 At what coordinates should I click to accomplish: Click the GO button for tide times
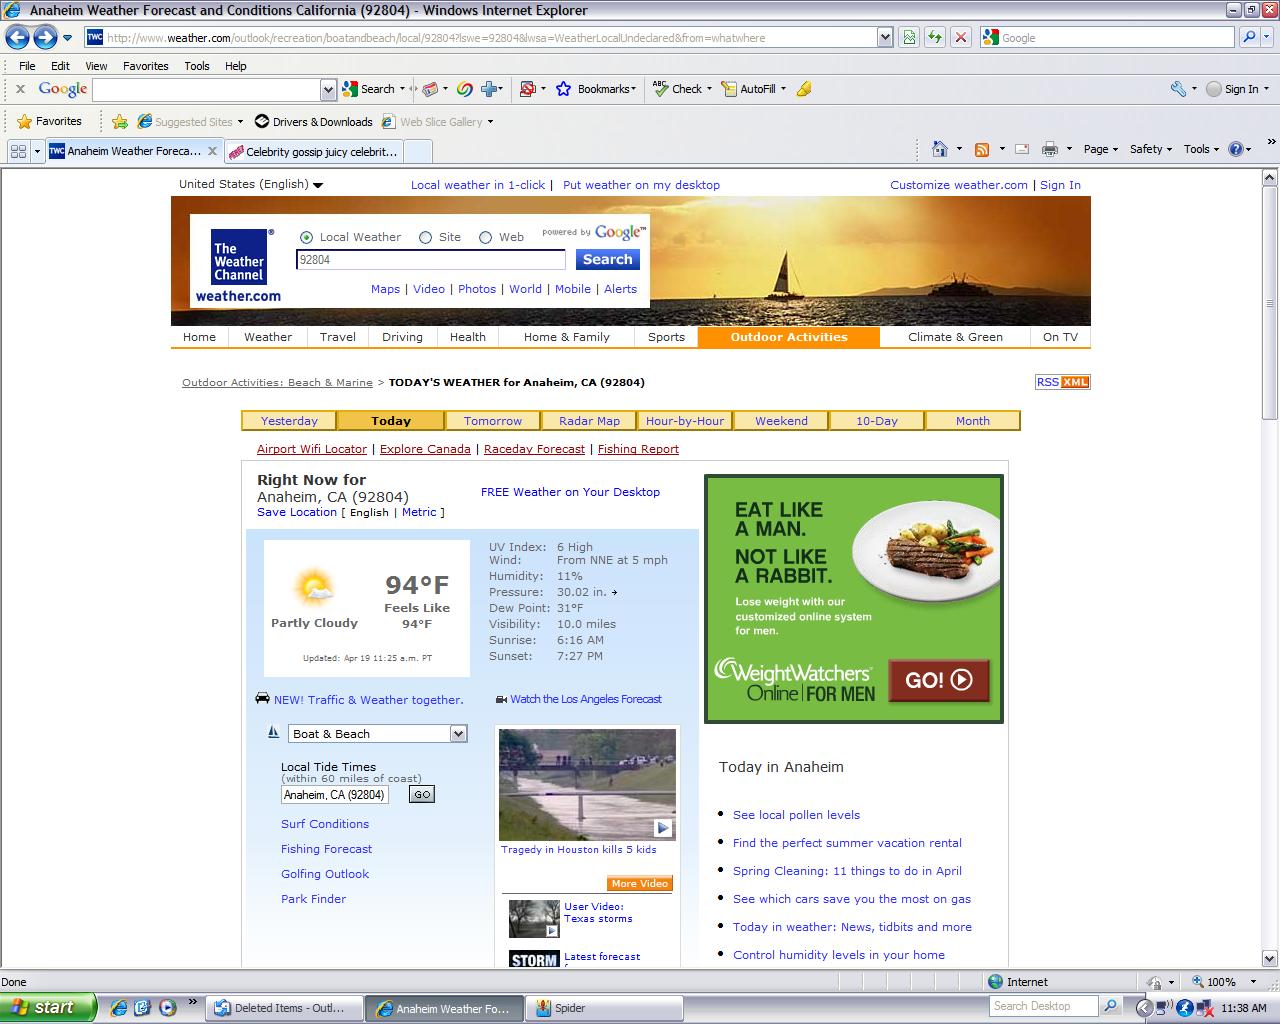[x=422, y=794]
